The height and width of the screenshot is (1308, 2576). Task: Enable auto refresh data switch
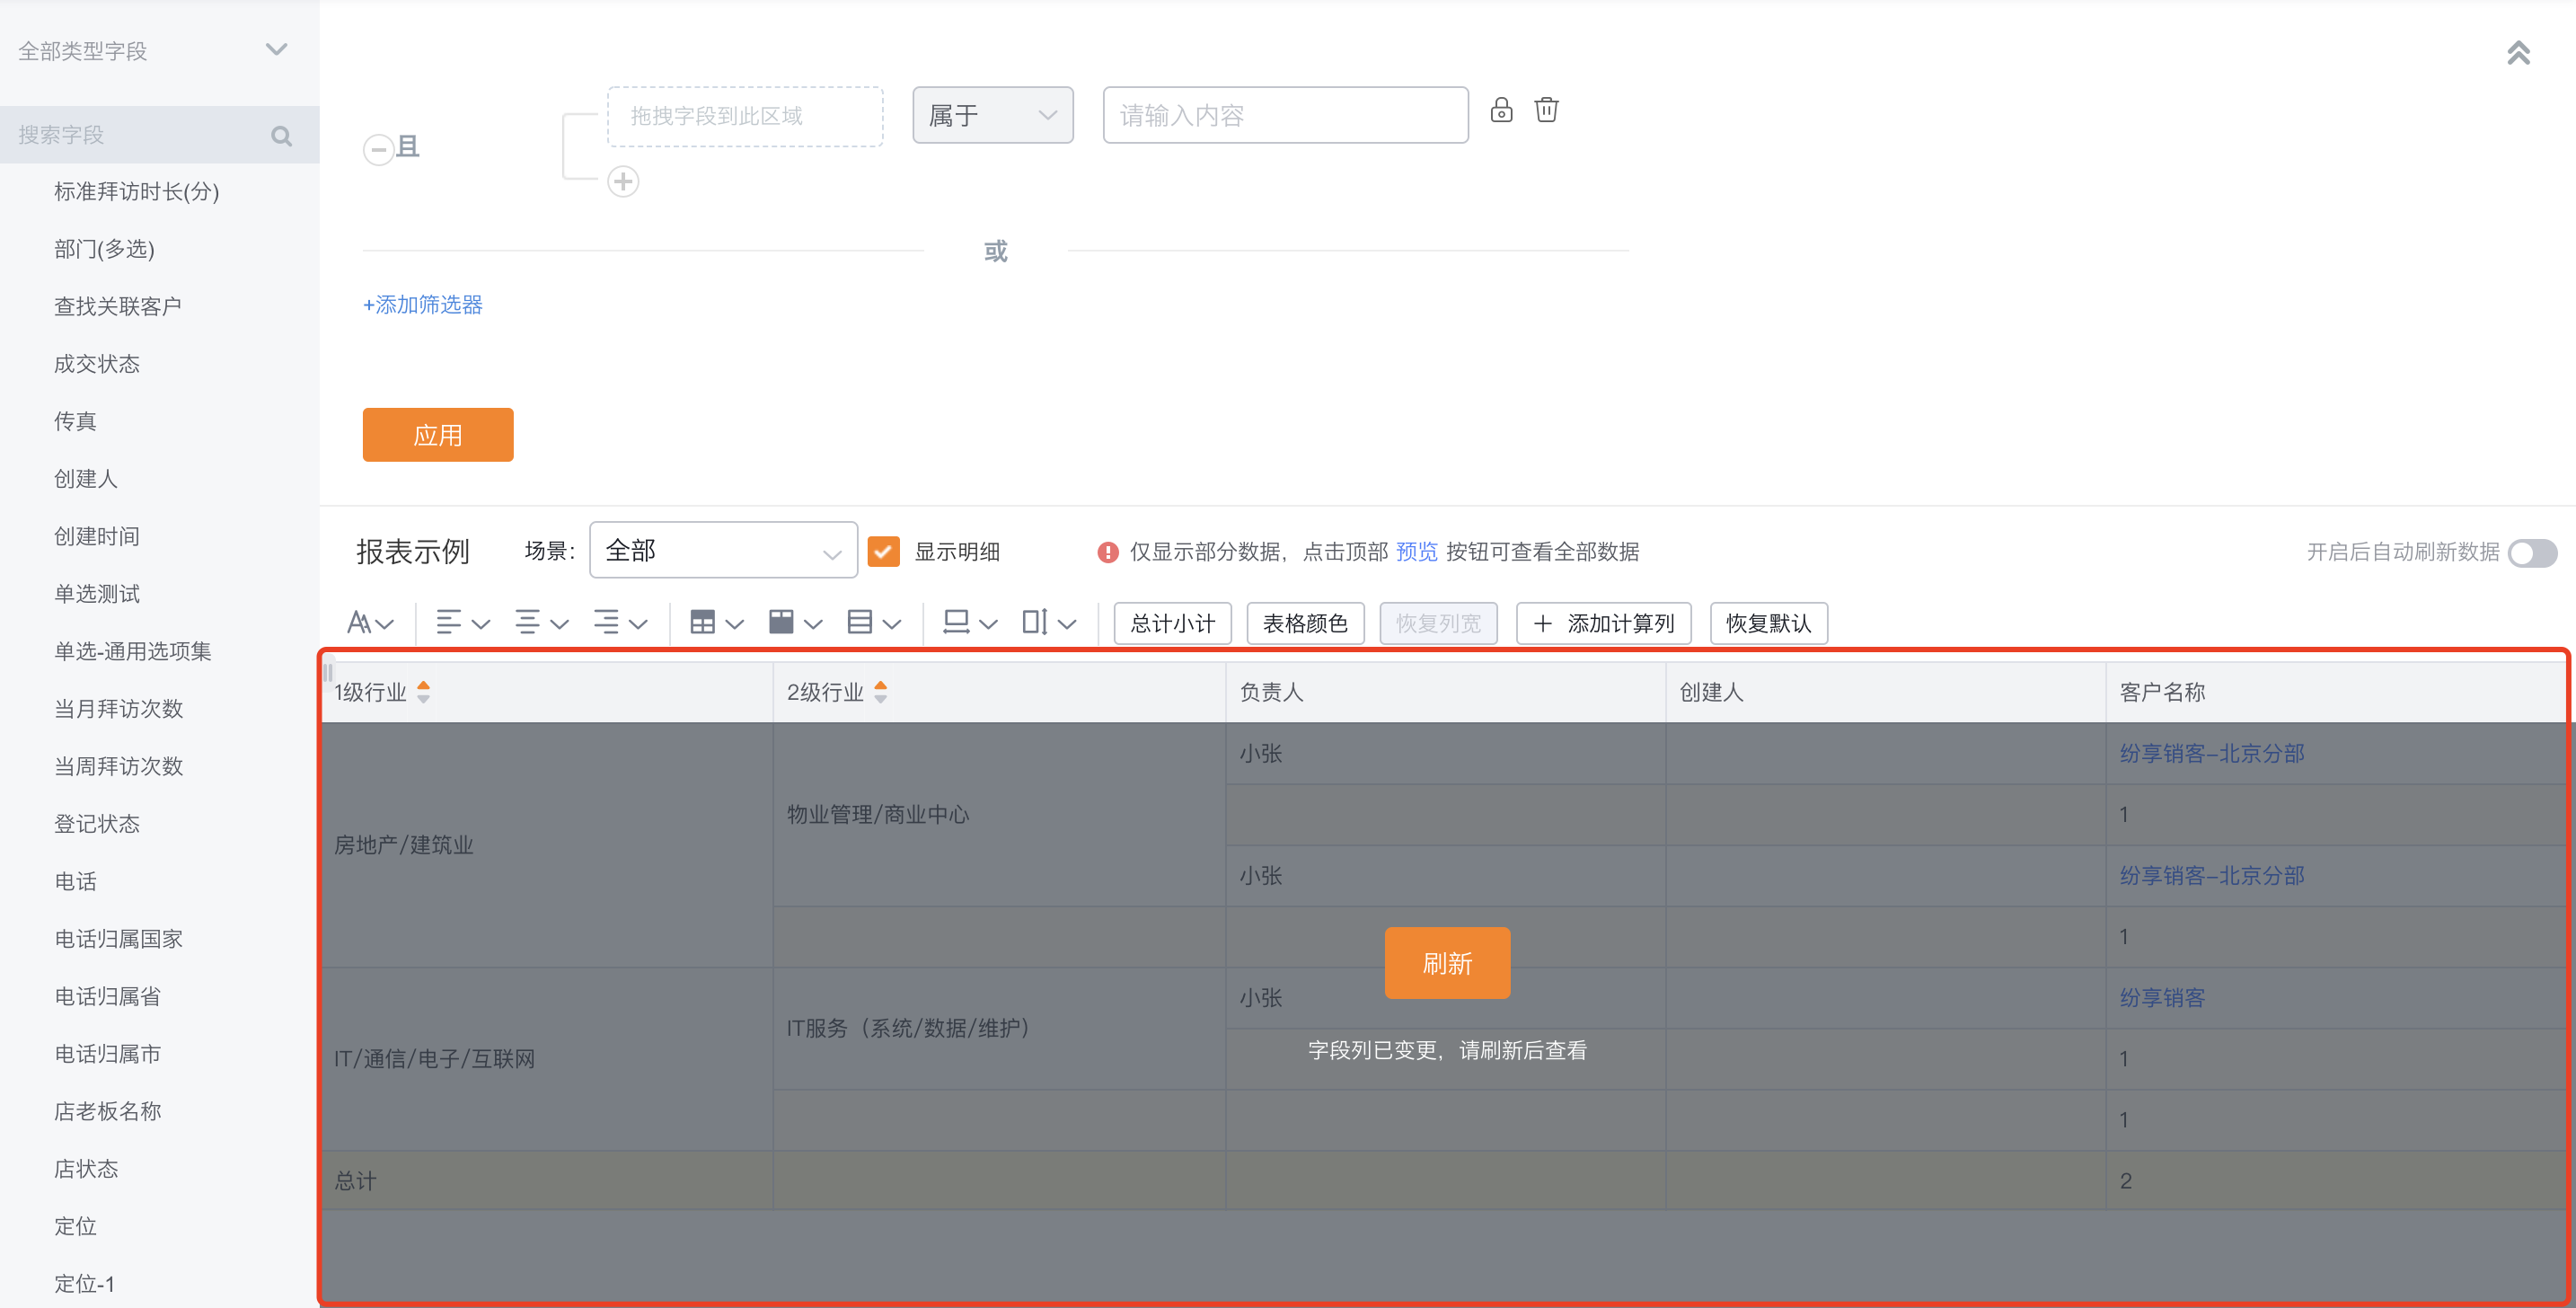click(2532, 553)
